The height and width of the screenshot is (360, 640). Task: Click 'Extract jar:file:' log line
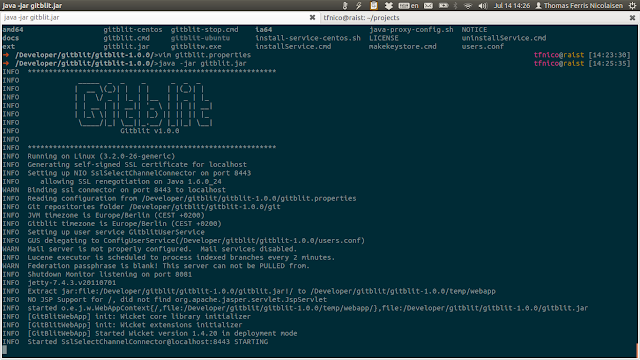coord(261,291)
